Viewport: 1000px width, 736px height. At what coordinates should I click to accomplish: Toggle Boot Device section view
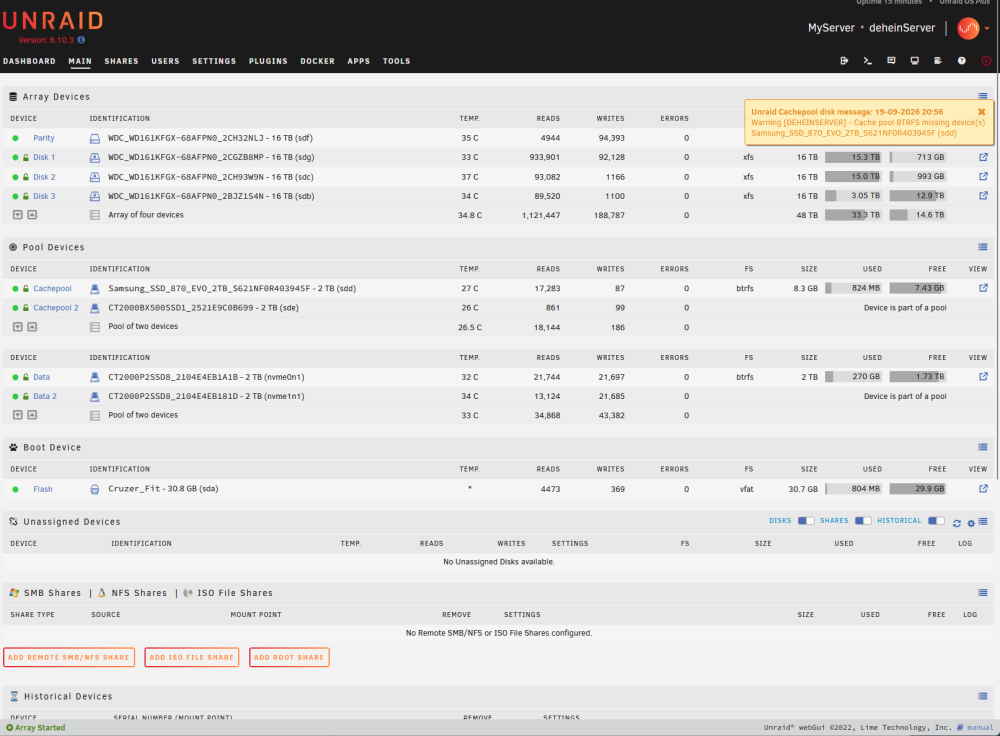983,447
